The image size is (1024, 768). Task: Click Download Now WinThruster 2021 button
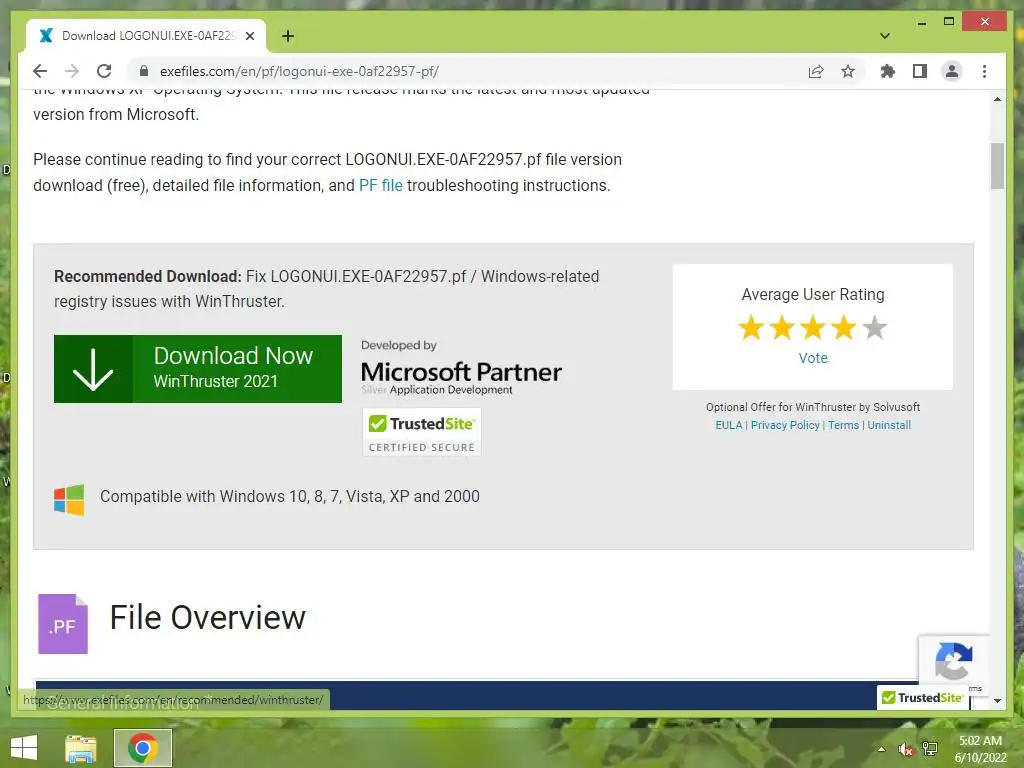coord(198,369)
